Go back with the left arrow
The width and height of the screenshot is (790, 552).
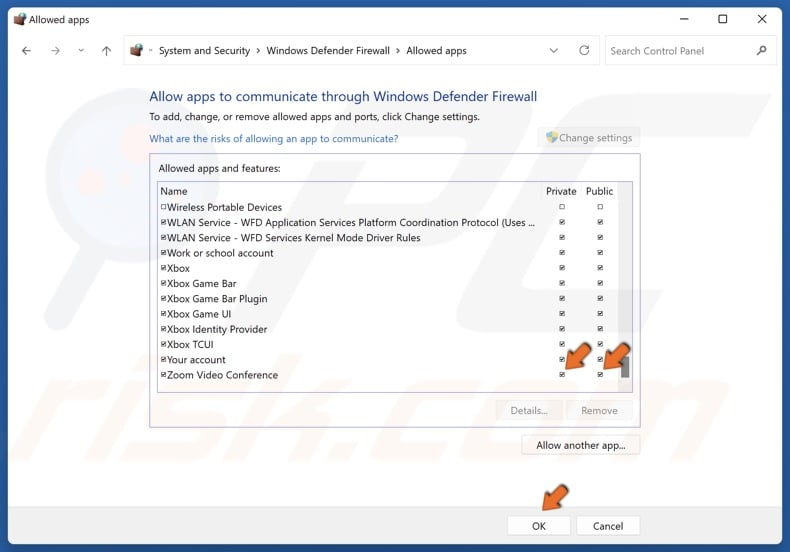click(x=26, y=51)
